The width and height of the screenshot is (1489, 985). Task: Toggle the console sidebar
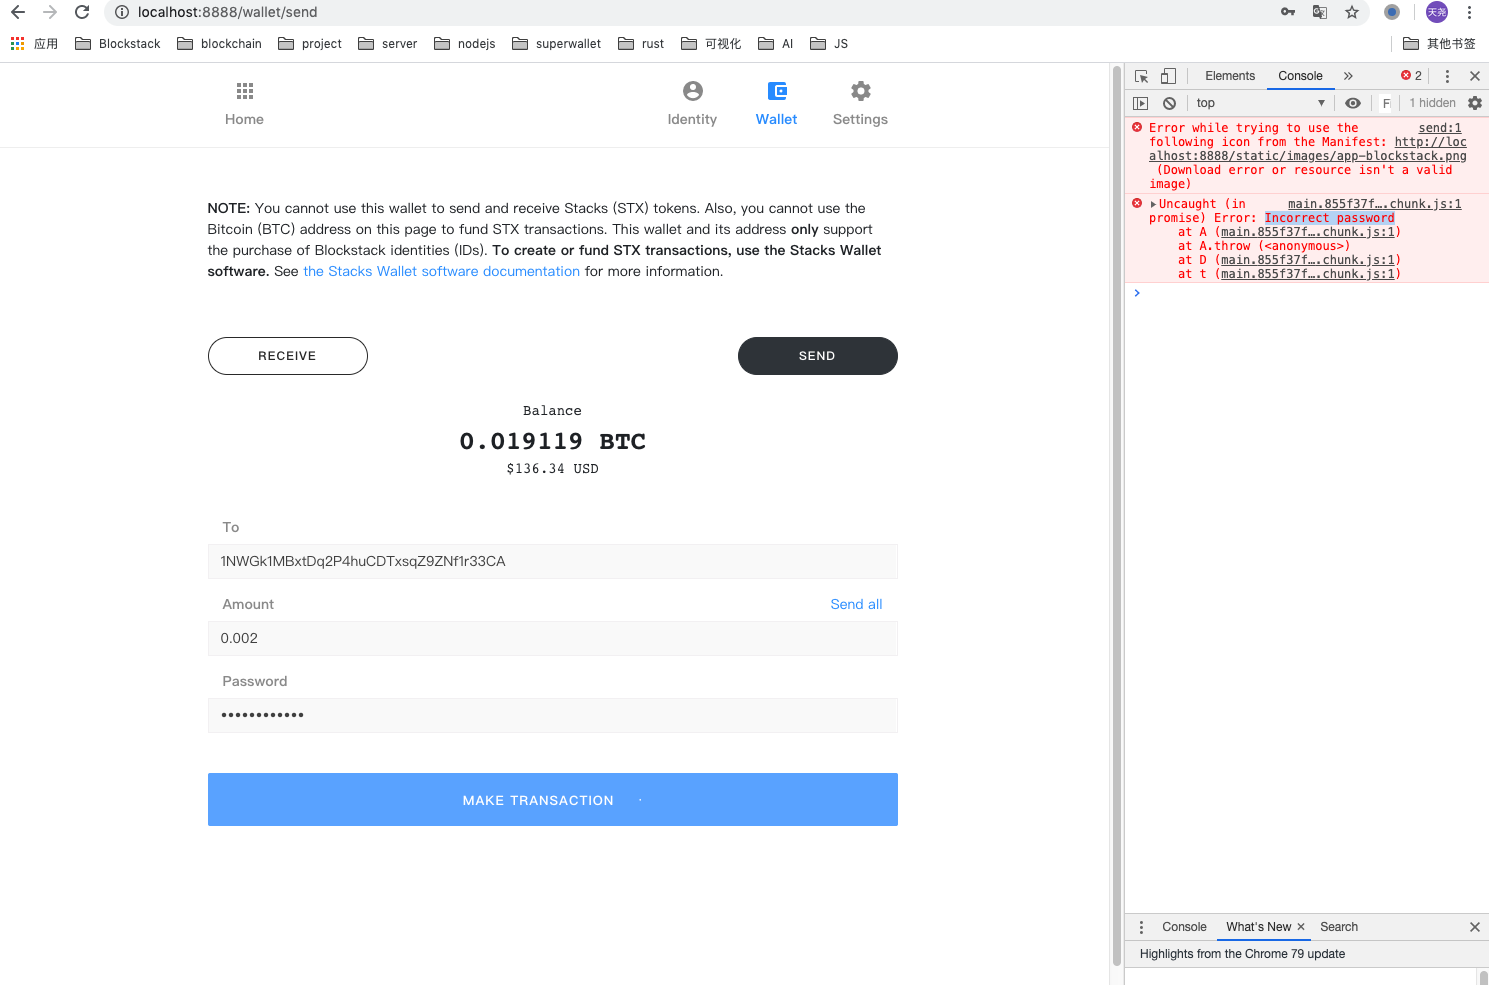[x=1141, y=103]
